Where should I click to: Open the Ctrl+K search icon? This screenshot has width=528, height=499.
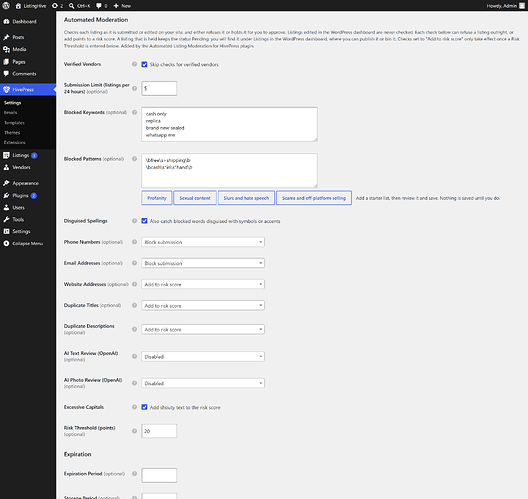pos(71,6)
